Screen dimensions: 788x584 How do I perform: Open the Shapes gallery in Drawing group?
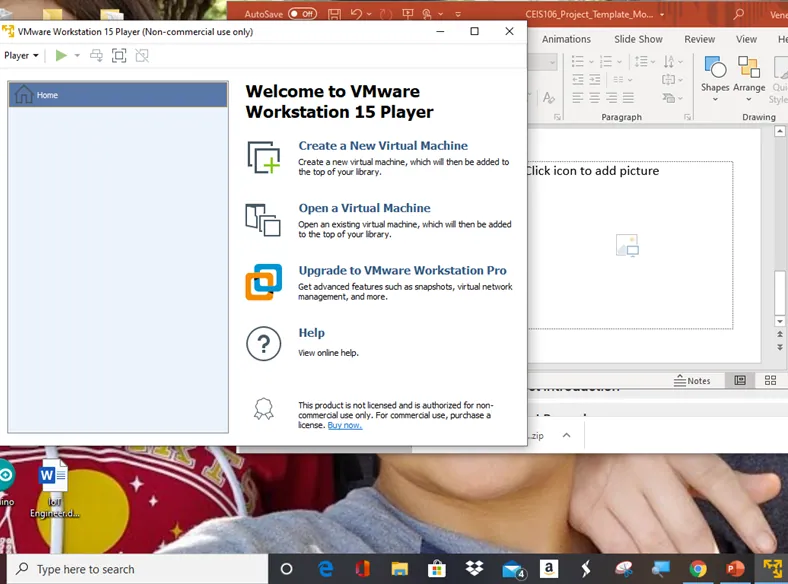point(715,78)
